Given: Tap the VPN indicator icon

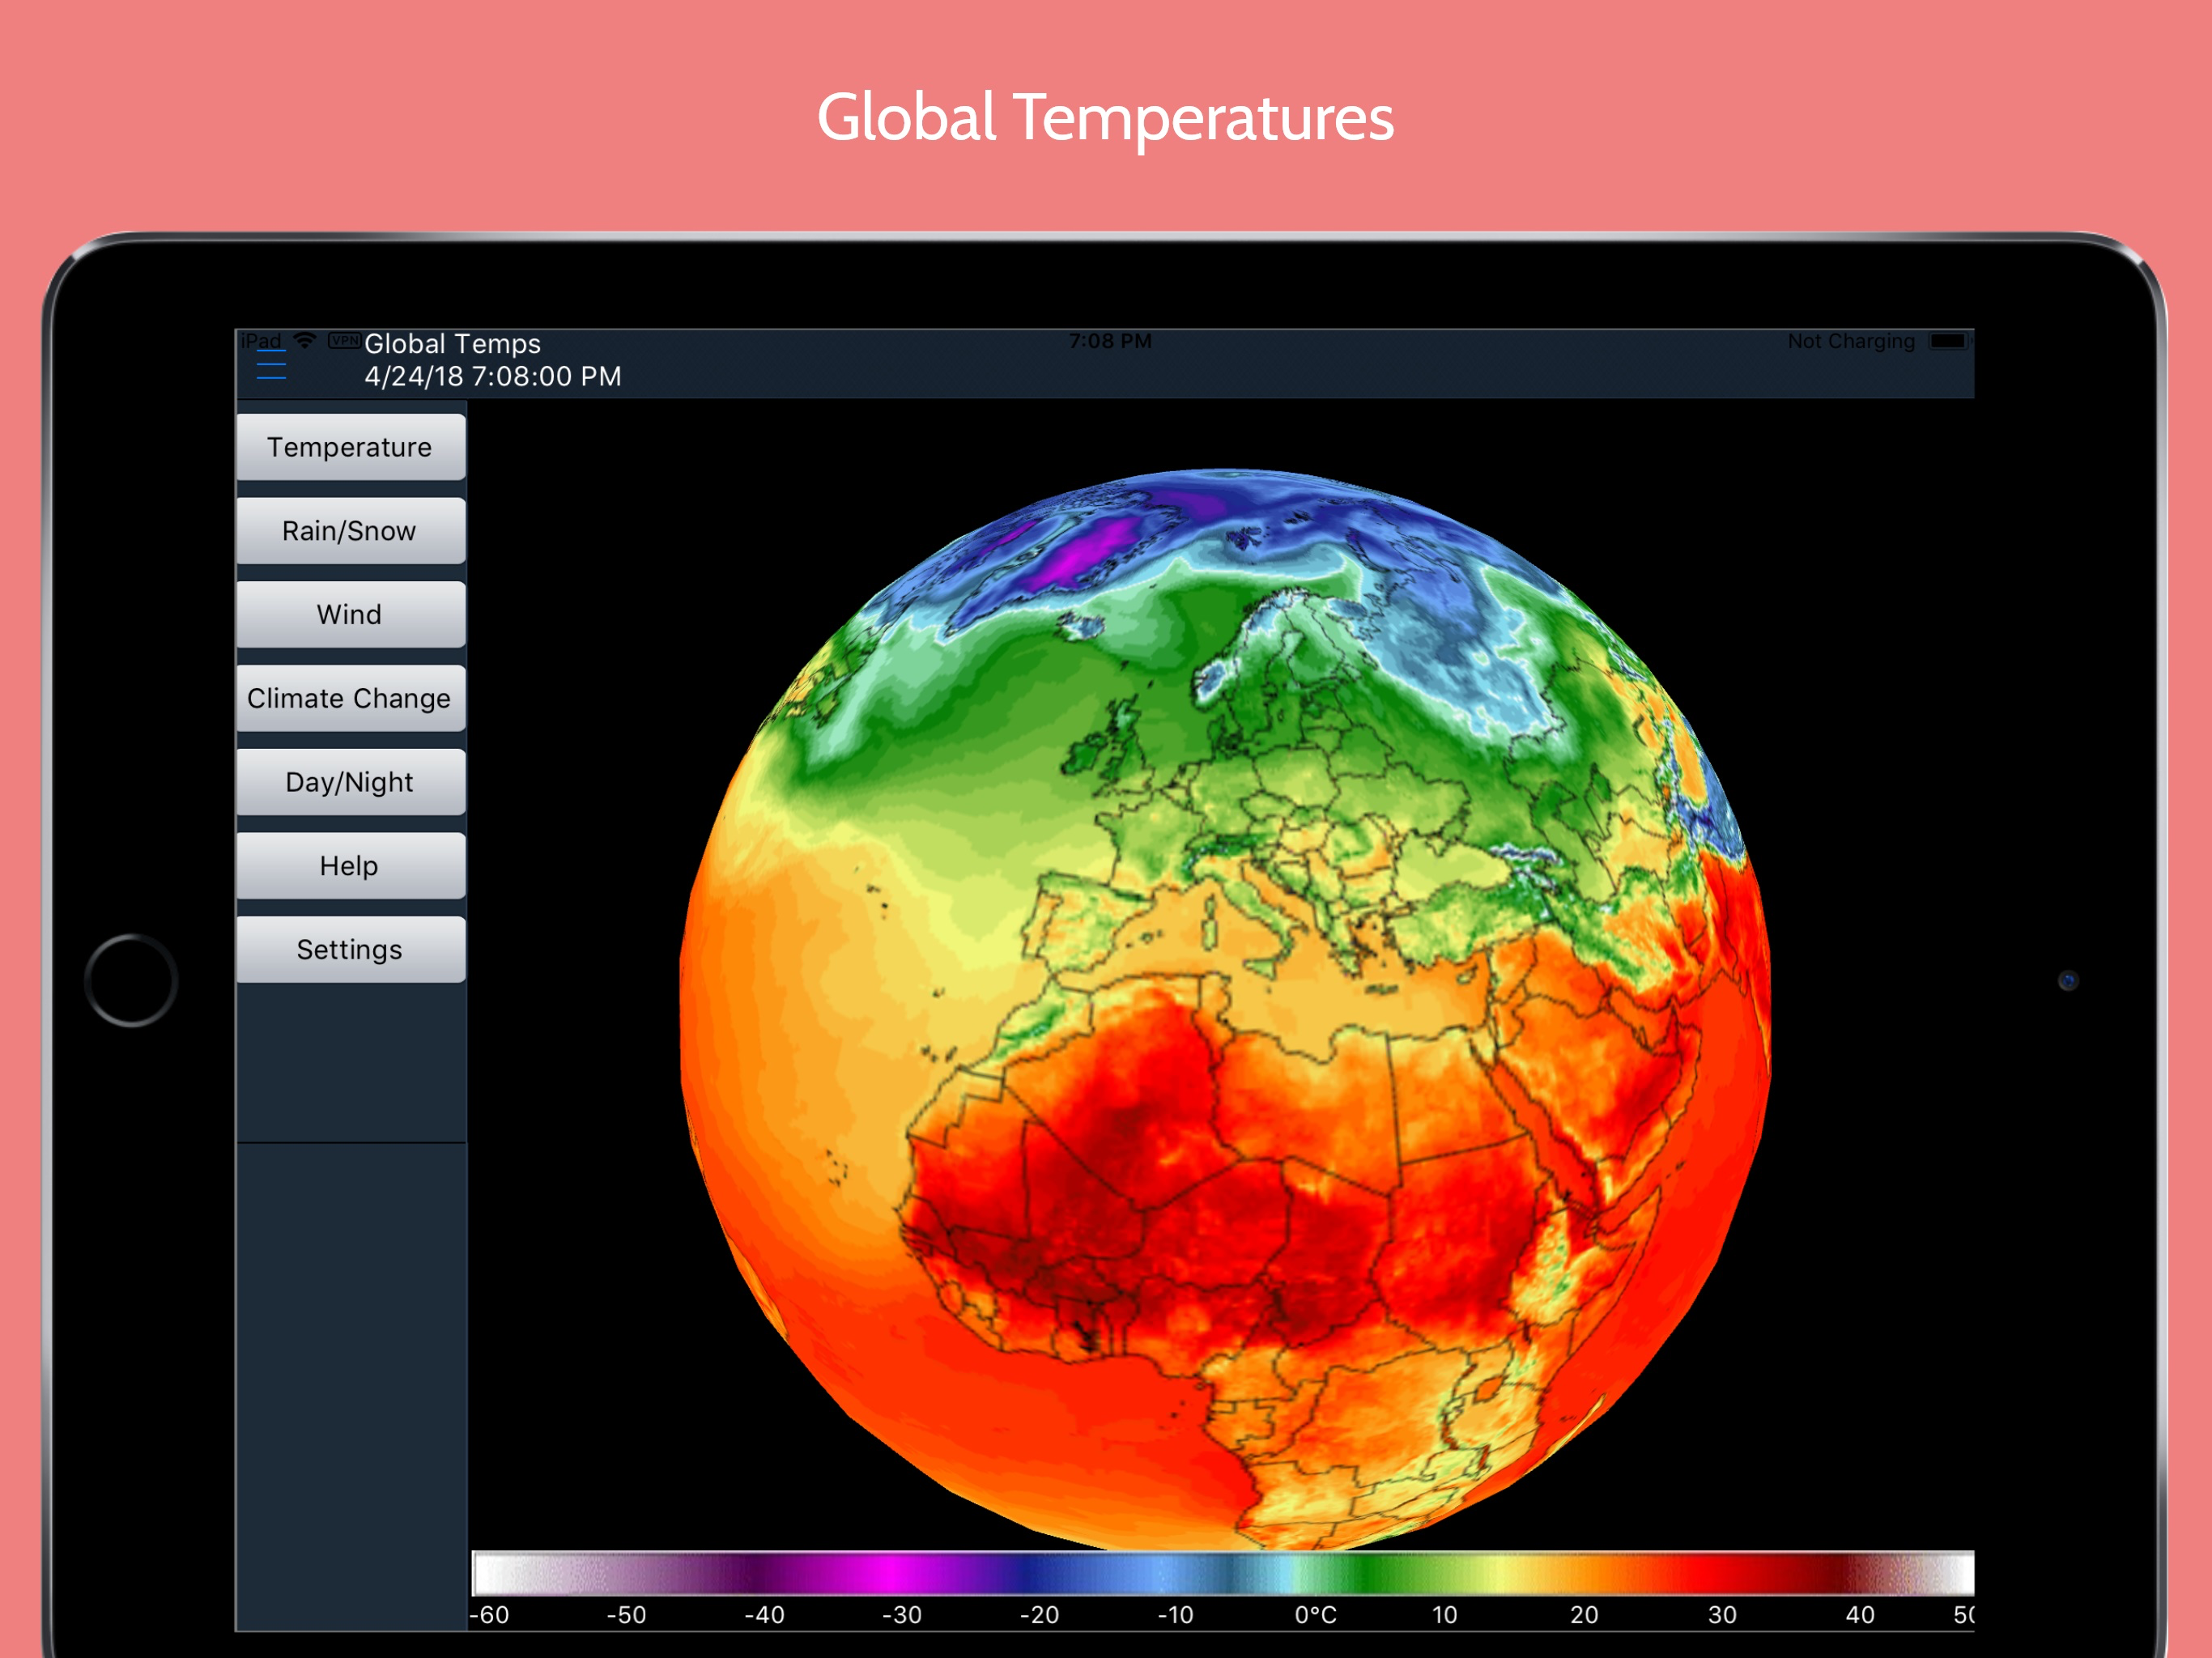Looking at the screenshot, I should (344, 341).
